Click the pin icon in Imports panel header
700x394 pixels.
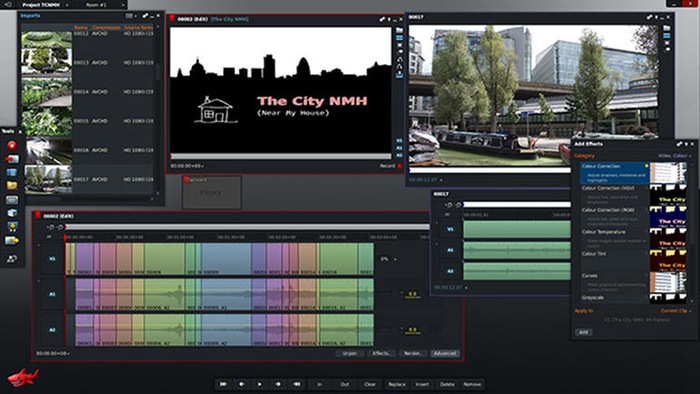145,16
